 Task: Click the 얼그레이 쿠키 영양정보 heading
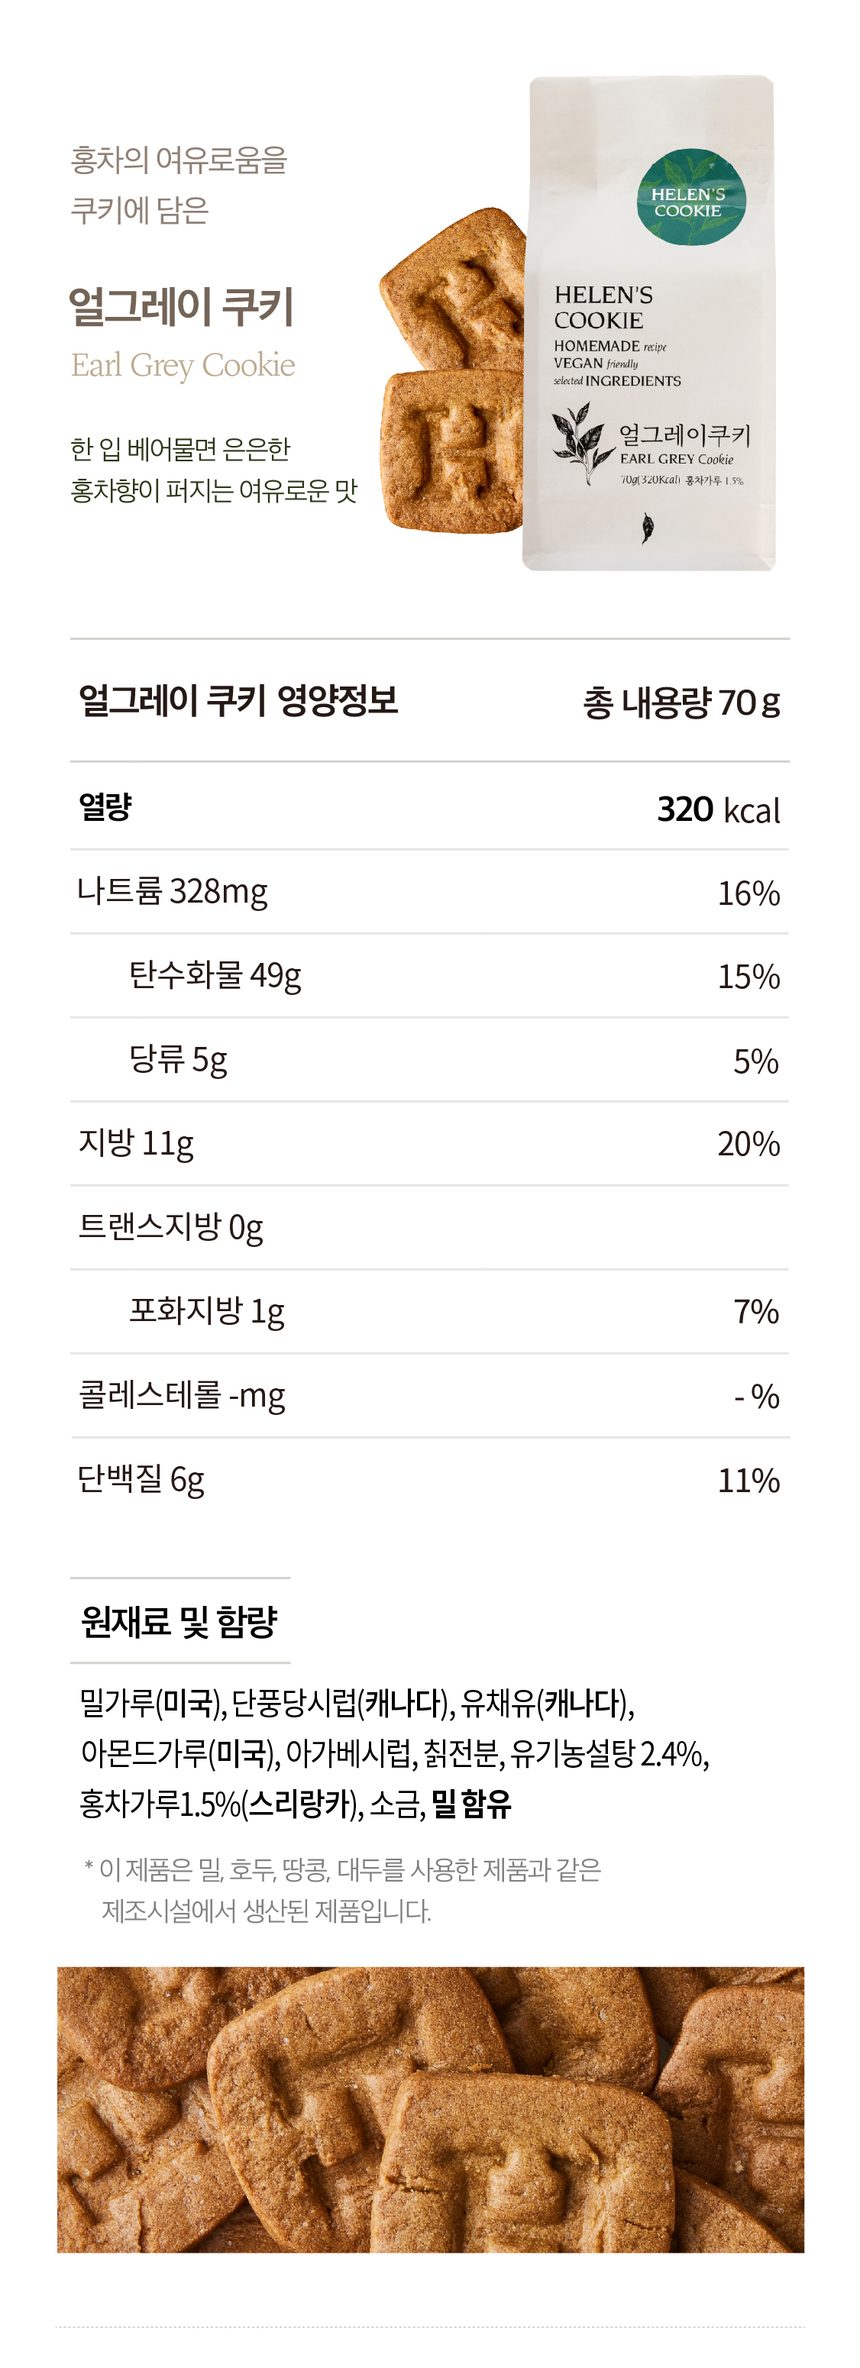coord(238,700)
